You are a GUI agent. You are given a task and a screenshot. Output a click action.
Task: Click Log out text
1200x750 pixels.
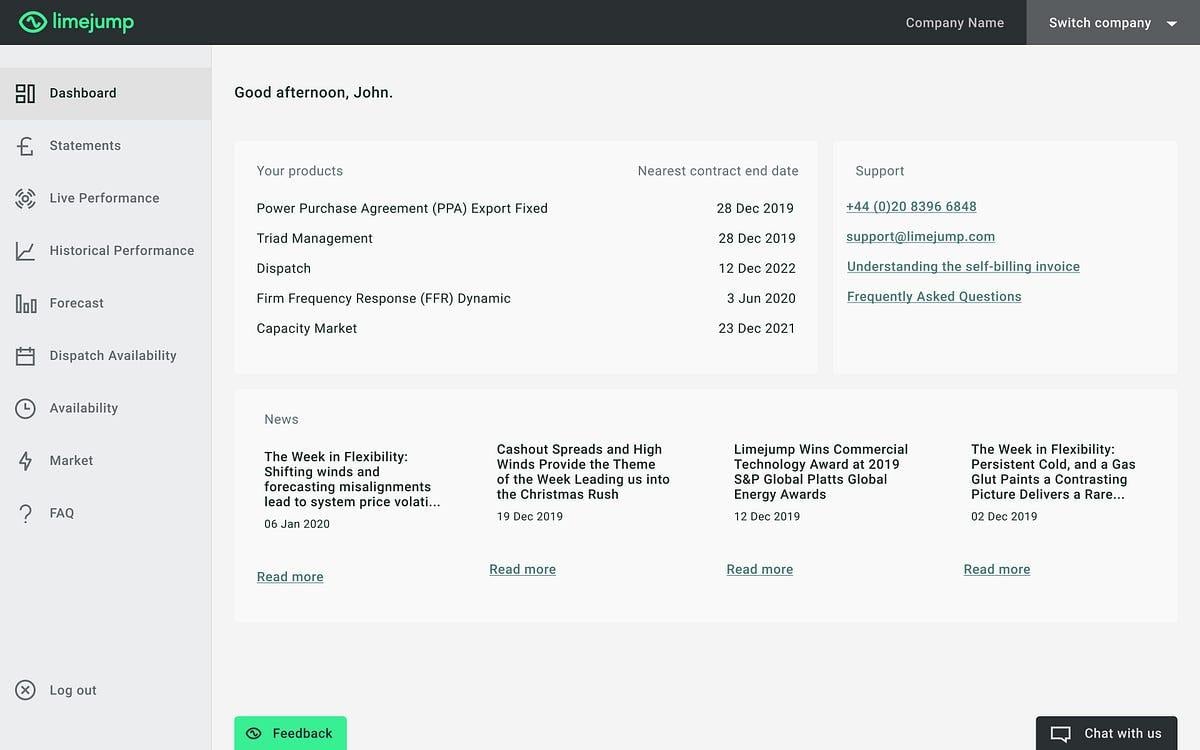click(x=73, y=690)
